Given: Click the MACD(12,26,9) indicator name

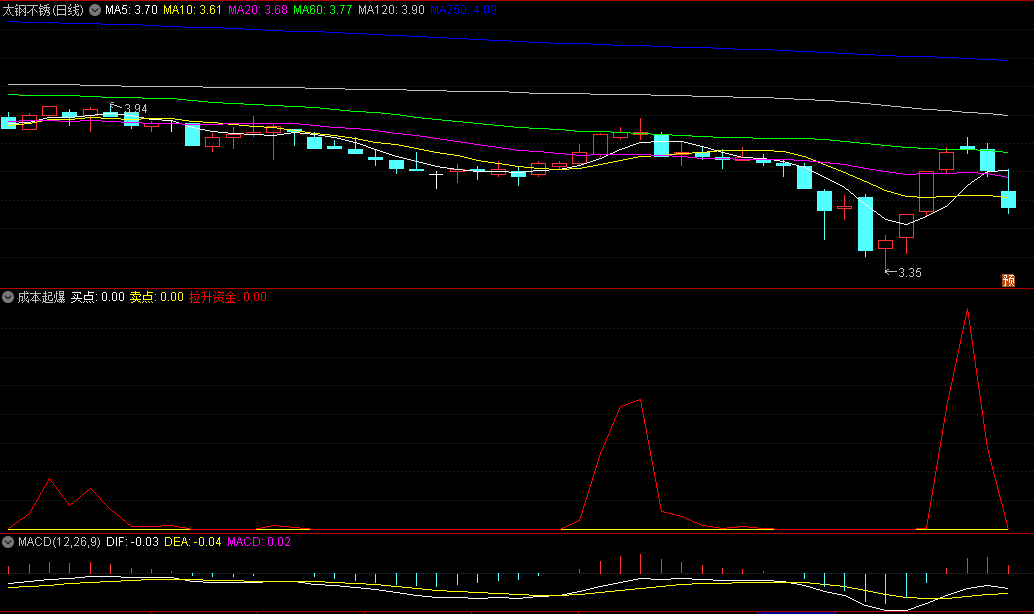Looking at the screenshot, I should (59, 542).
